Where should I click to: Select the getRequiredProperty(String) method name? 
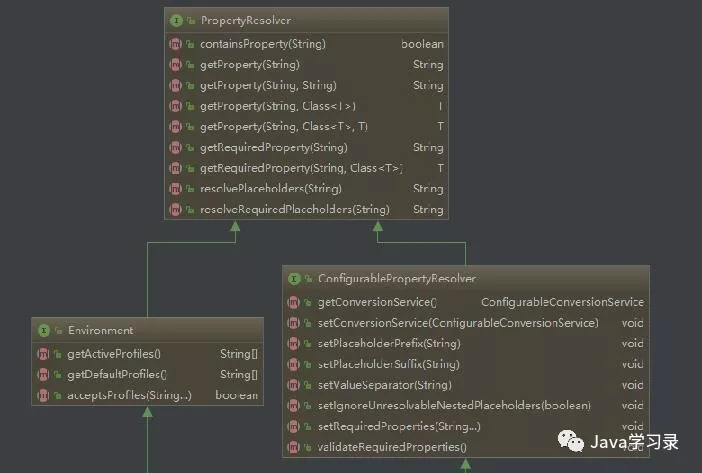274,148
